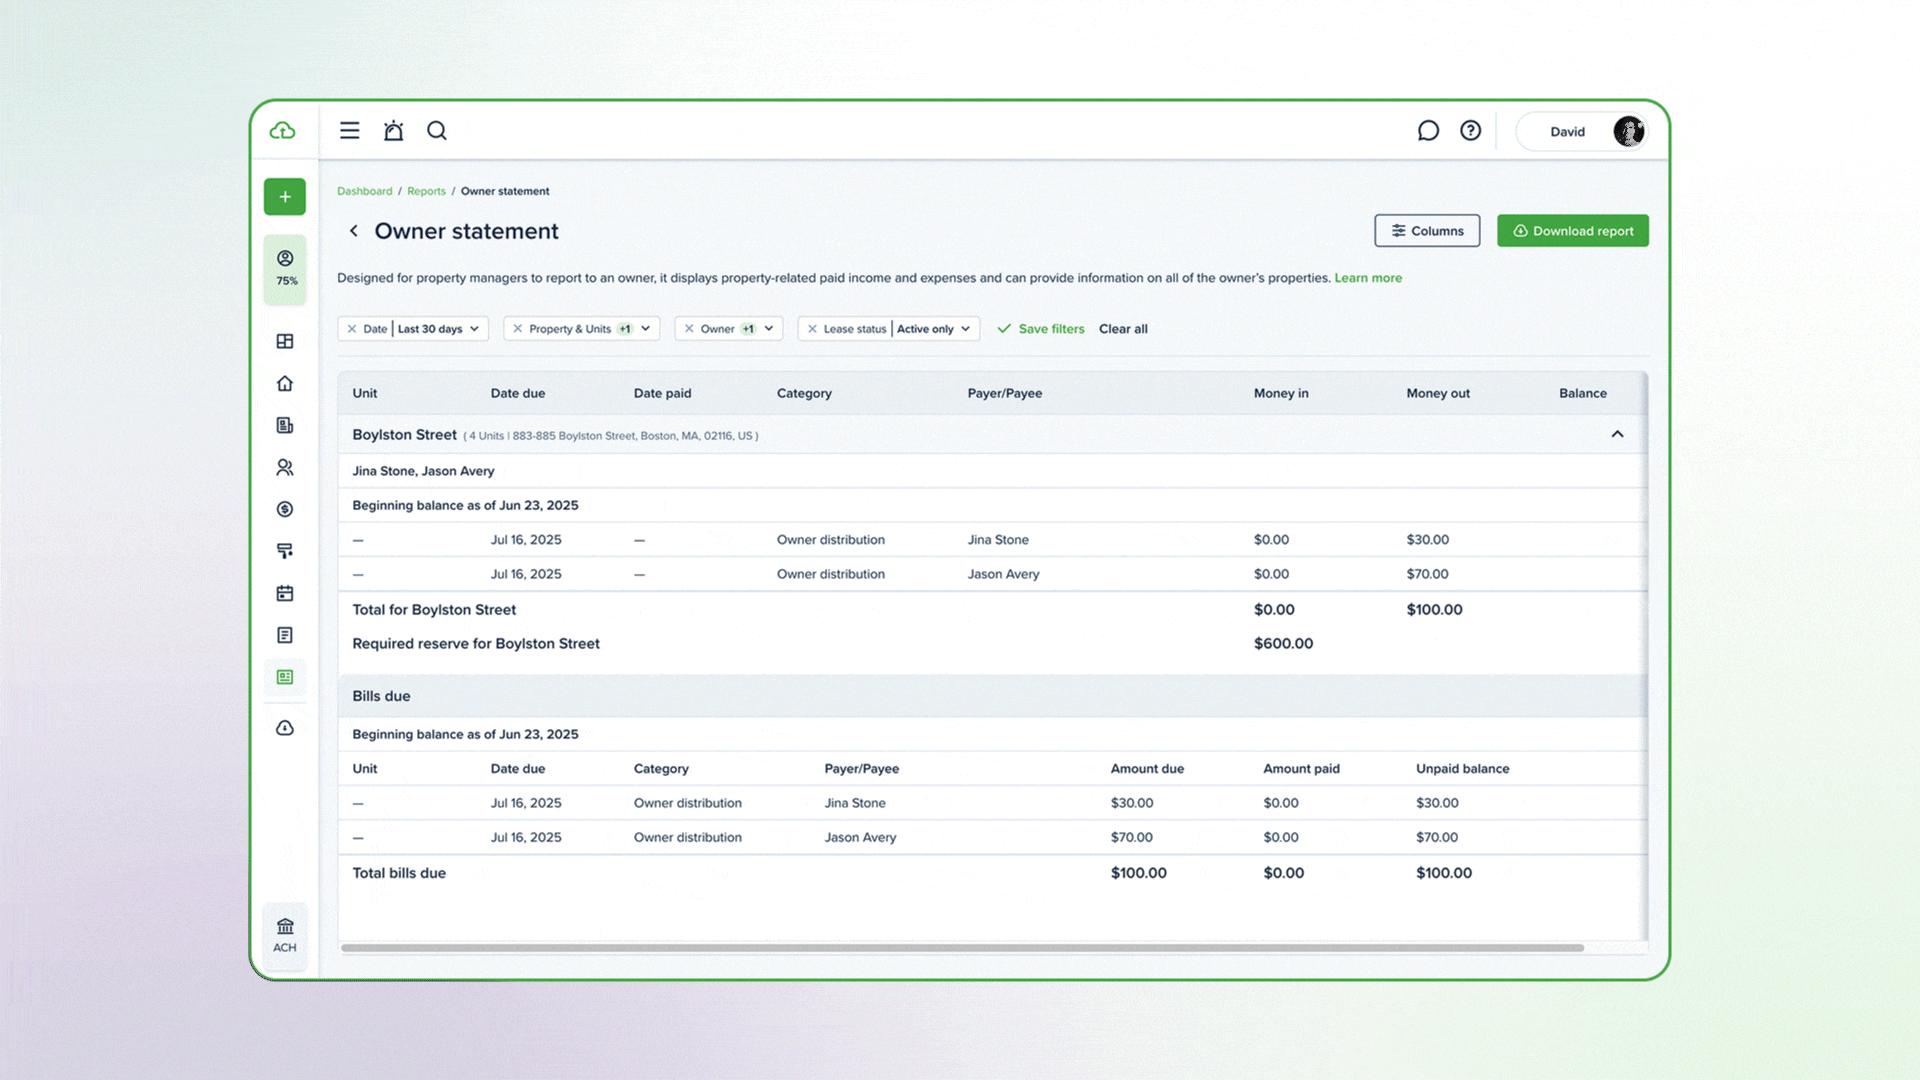1920x1080 pixels.
Task: Open the Last 30 days dropdown
Action: 439,329
